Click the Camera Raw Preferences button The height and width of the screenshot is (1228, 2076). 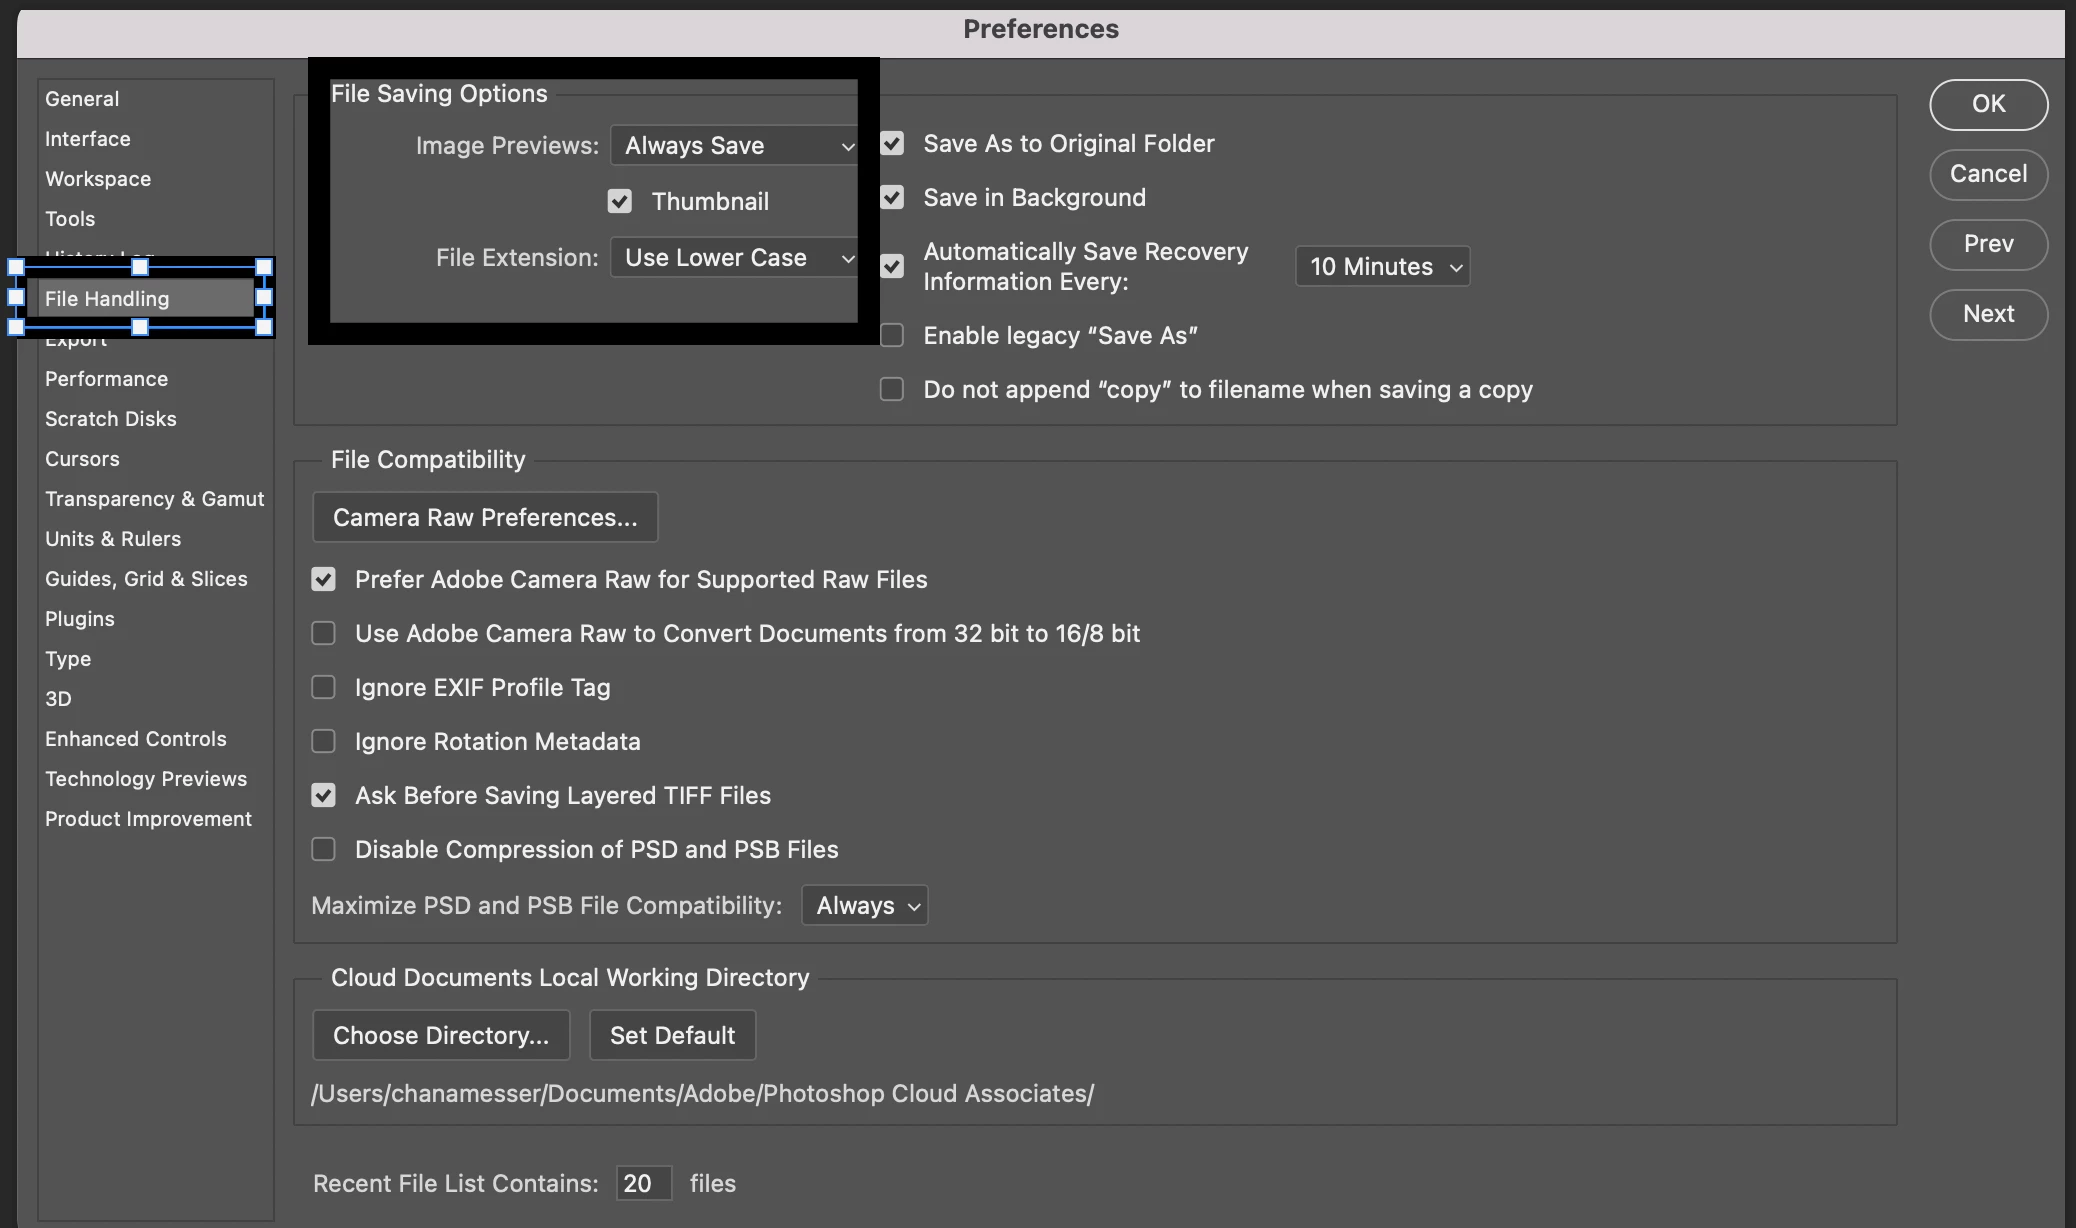click(485, 517)
